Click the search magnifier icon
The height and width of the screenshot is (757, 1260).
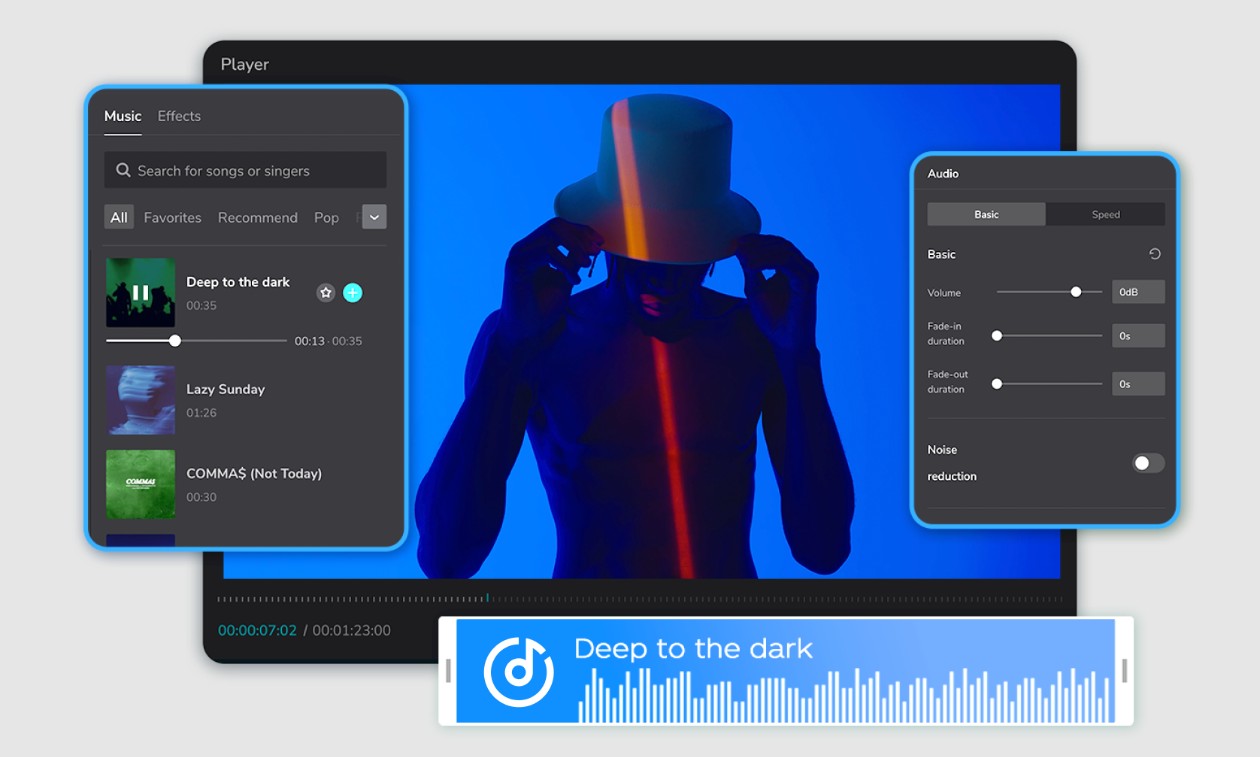pos(123,171)
